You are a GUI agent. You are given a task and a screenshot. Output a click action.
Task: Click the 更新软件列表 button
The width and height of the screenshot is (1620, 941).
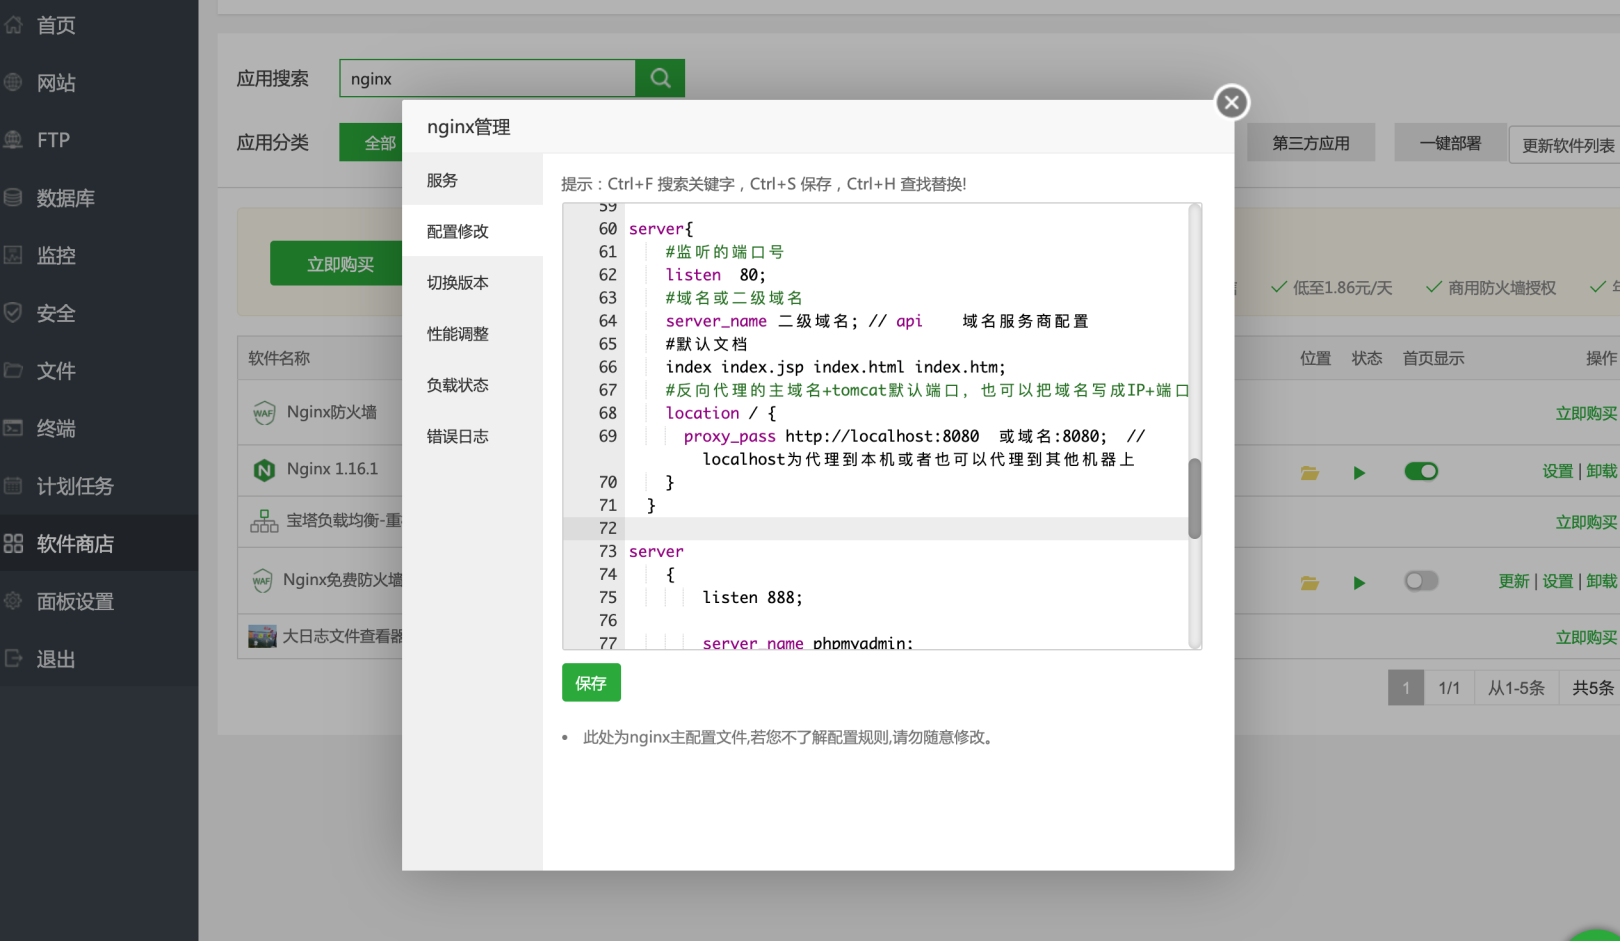(x=1566, y=145)
